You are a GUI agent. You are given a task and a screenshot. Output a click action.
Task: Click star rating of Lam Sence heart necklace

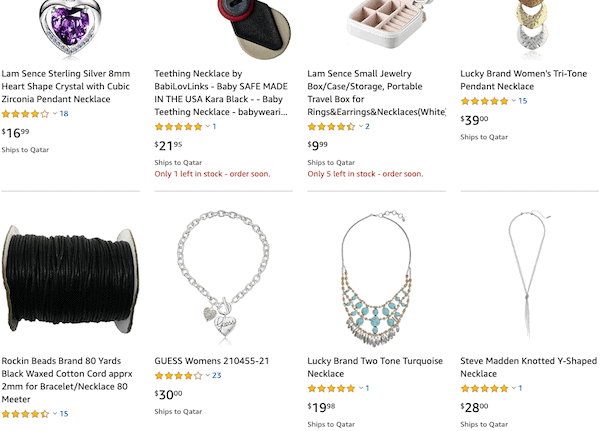[26, 114]
